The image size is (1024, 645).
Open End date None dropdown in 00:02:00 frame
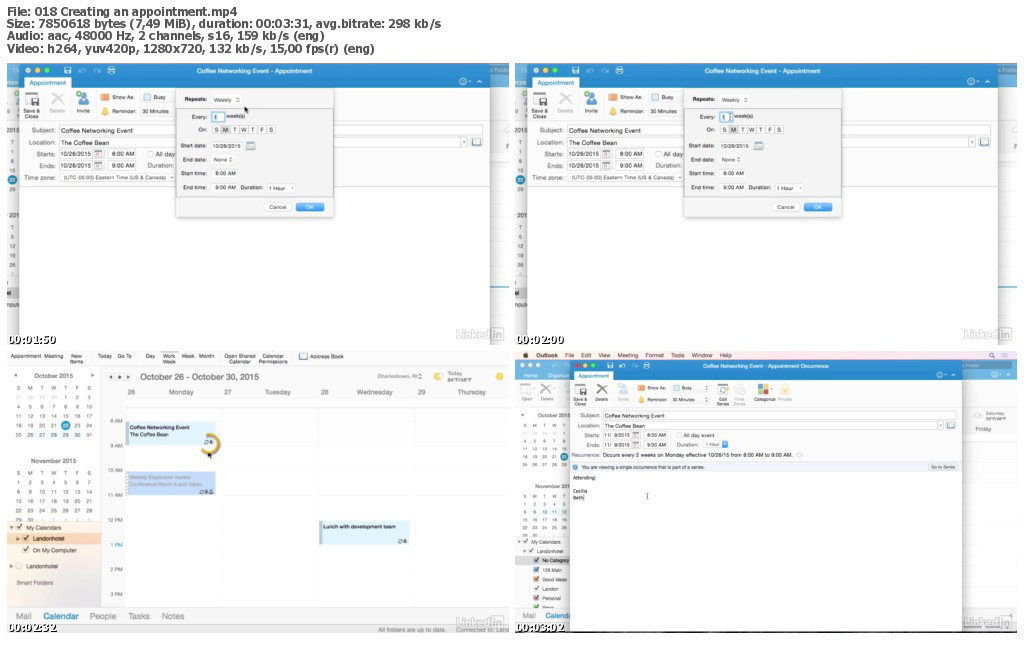pyautogui.click(x=731, y=160)
